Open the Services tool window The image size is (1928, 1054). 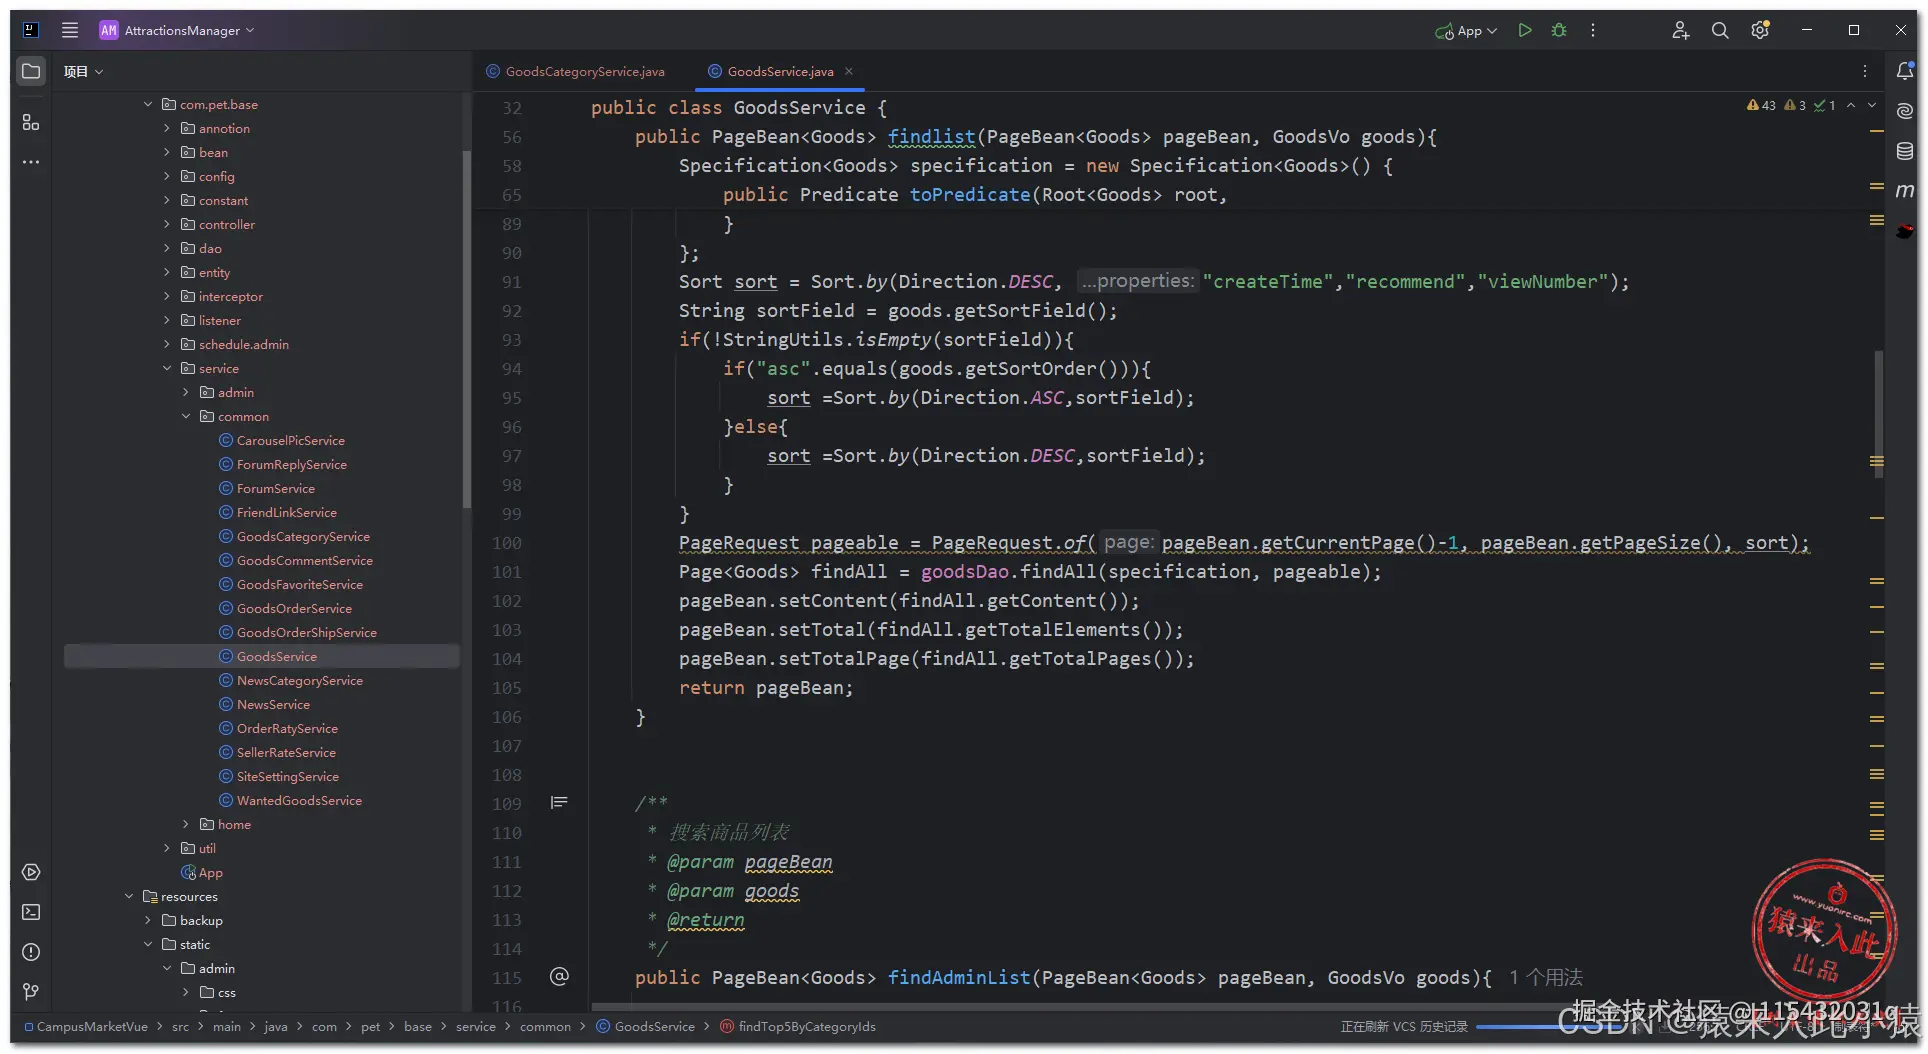click(x=31, y=872)
